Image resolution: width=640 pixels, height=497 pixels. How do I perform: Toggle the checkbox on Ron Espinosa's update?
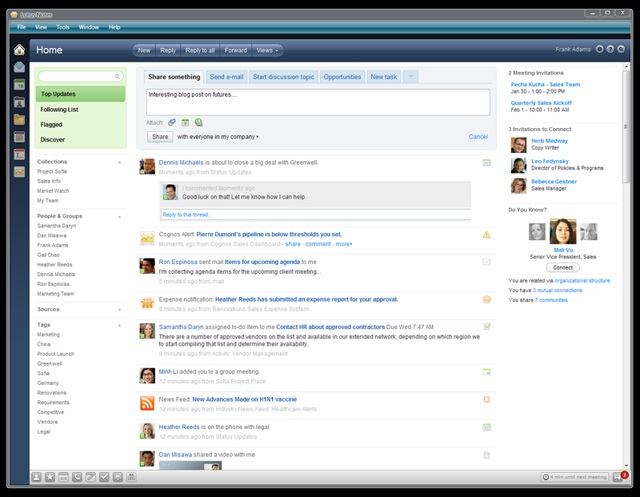pos(486,262)
